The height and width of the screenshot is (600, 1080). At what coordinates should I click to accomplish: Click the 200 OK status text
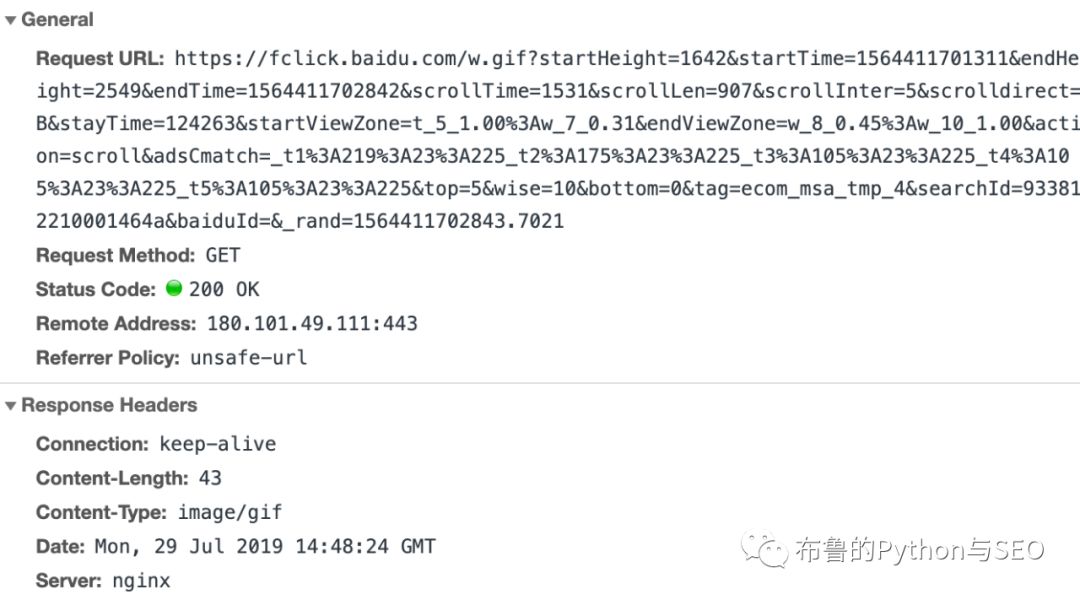click(224, 289)
